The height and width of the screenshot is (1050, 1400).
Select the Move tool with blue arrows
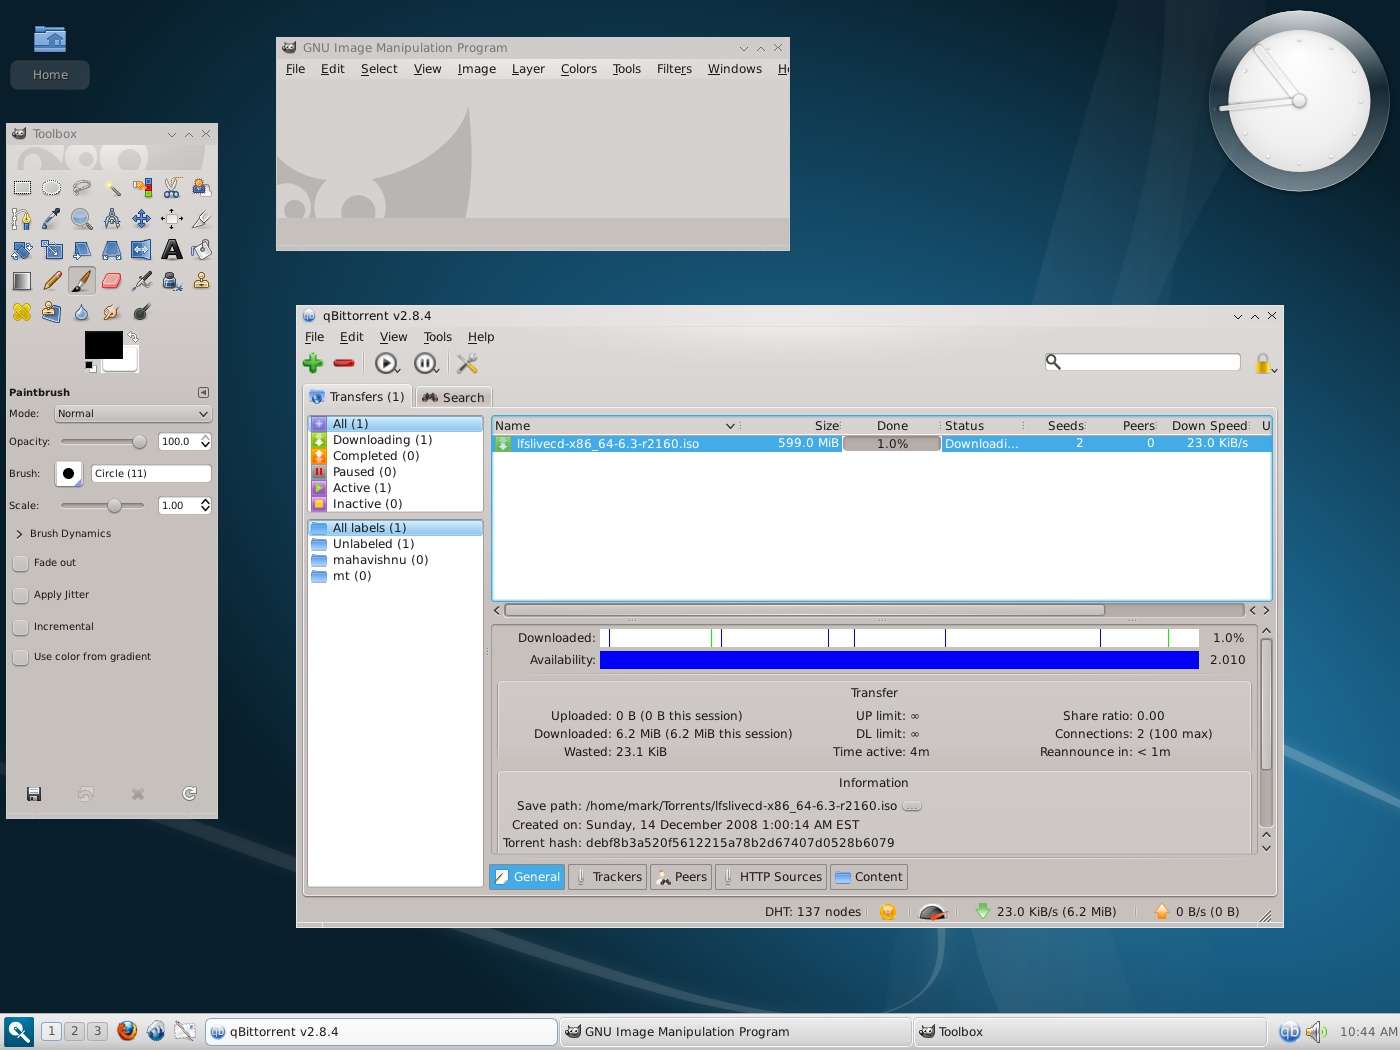pos(142,219)
